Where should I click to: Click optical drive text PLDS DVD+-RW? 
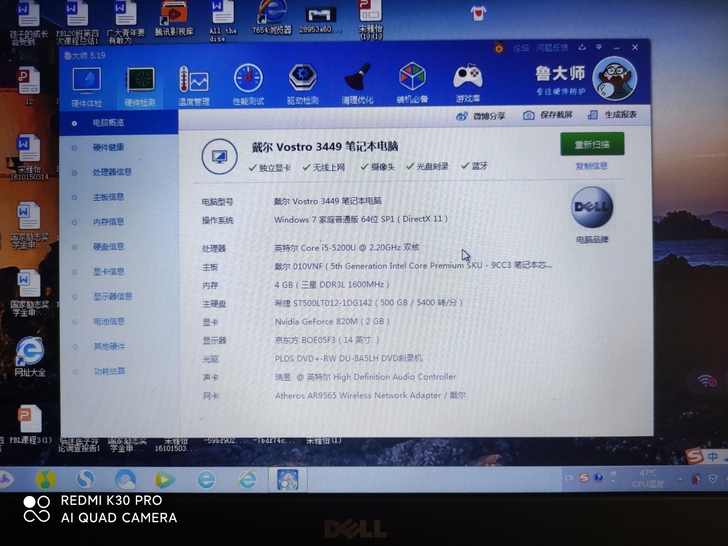(349, 358)
